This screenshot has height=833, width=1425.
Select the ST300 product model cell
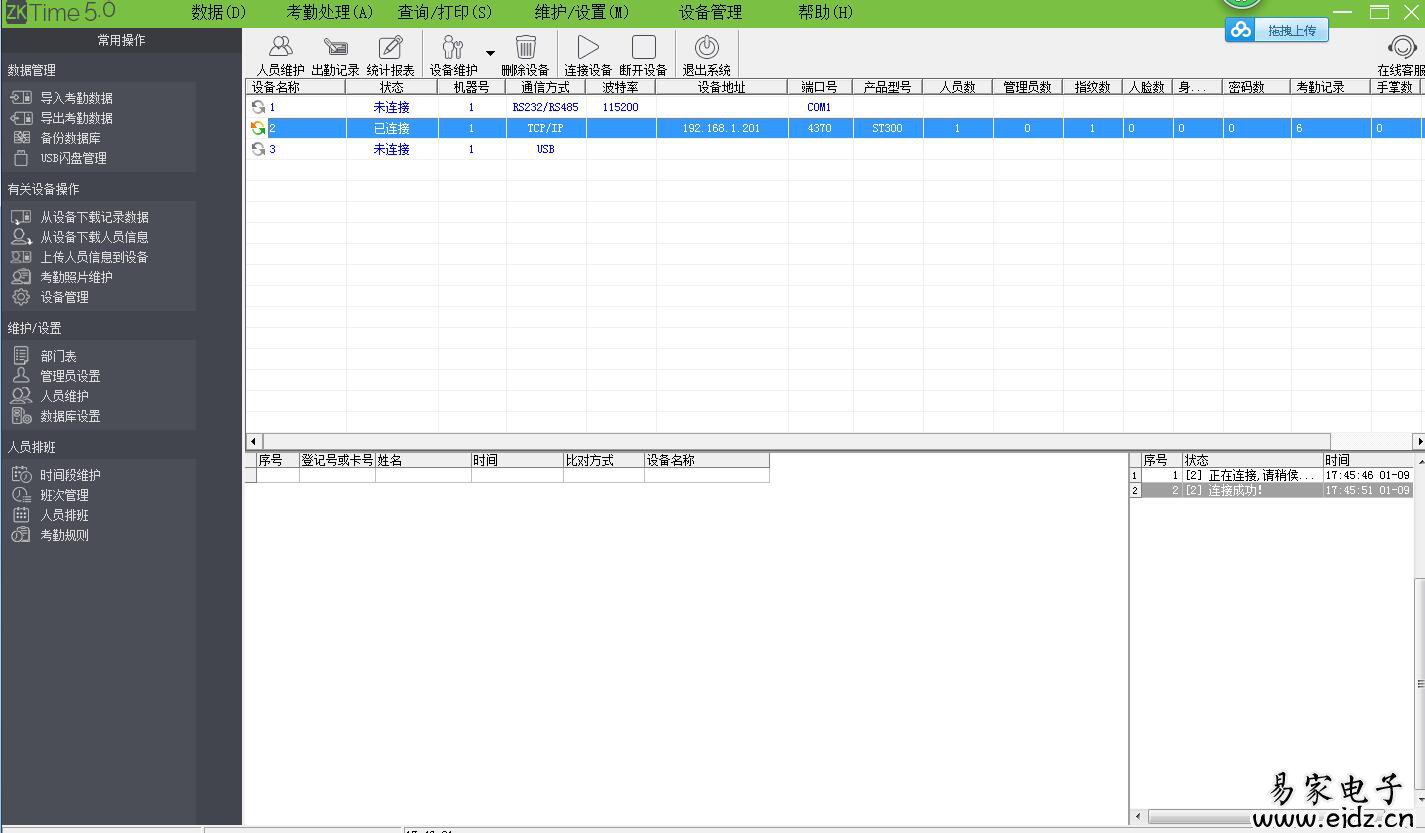click(887, 128)
